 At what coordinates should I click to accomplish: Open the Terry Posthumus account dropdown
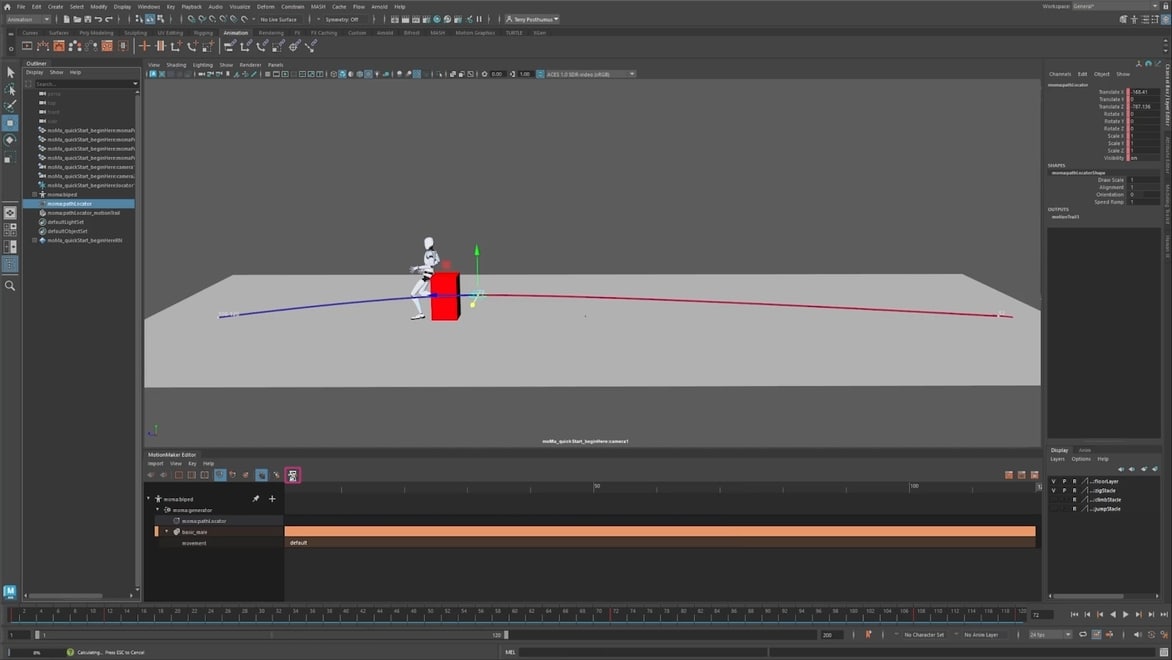click(x=532, y=19)
